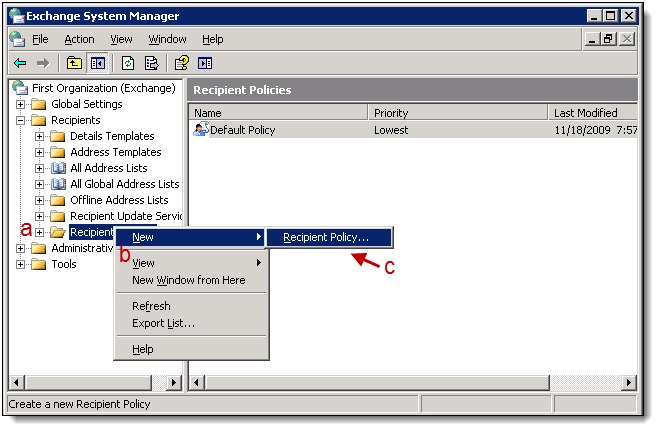The height and width of the screenshot is (433, 661).
Task: Select the Tools tree item
Action: point(64,264)
